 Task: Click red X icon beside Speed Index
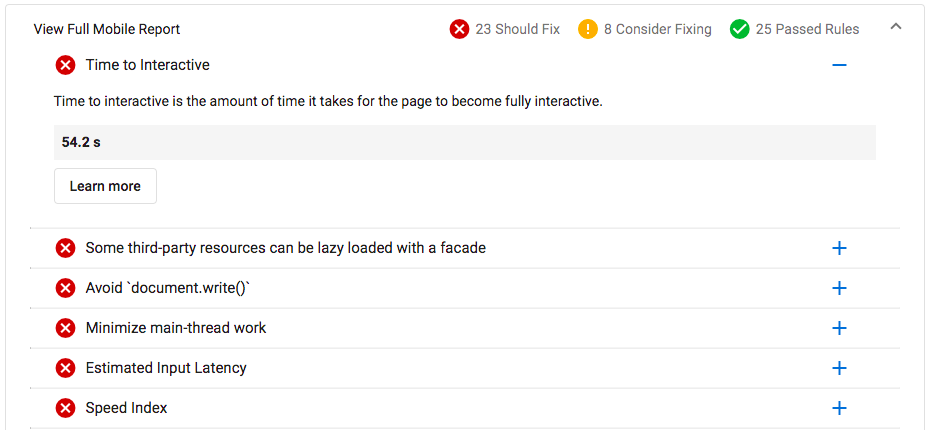tap(65, 408)
